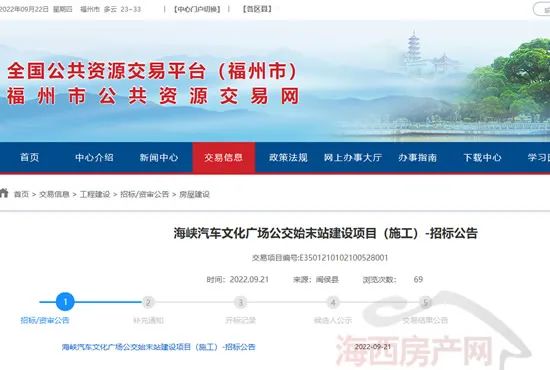
Task: Click the 中心门户切换 link at top
Action: point(197,9)
